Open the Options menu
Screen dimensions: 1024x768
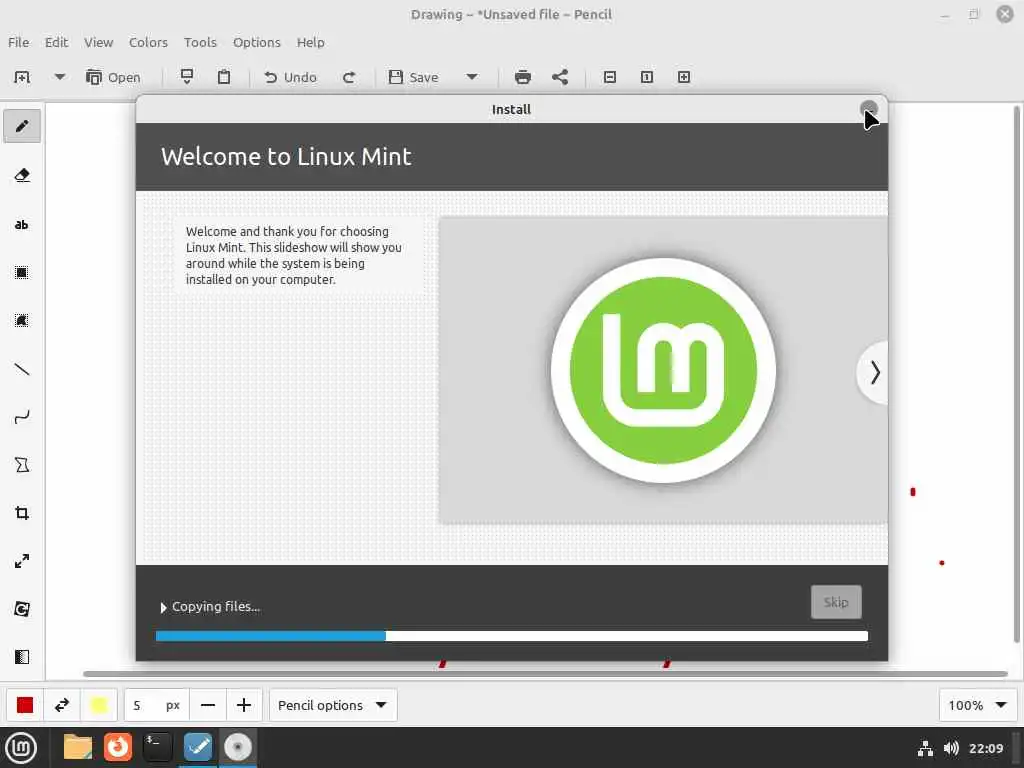(257, 42)
